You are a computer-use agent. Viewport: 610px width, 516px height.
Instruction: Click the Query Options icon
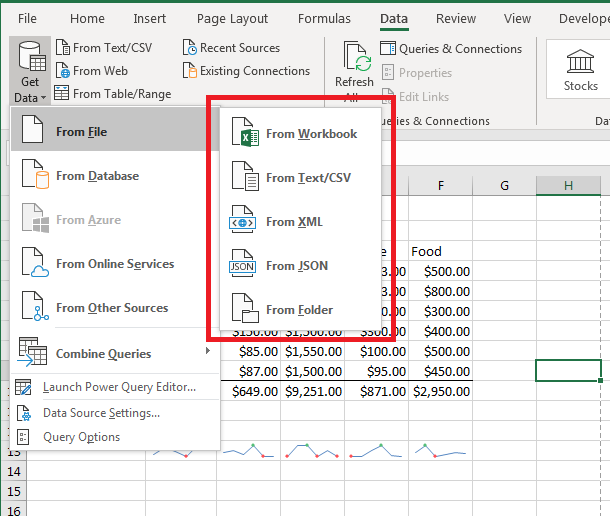click(x=23, y=437)
